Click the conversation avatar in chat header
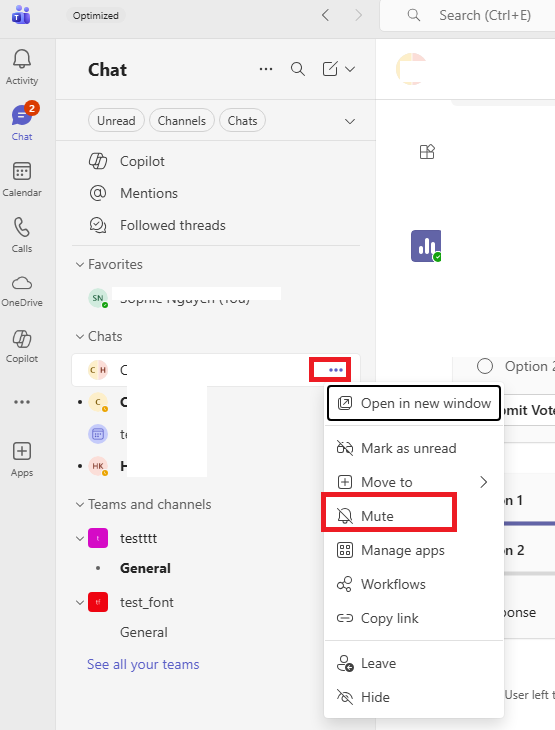Viewport: 555px width, 730px height. click(412, 69)
